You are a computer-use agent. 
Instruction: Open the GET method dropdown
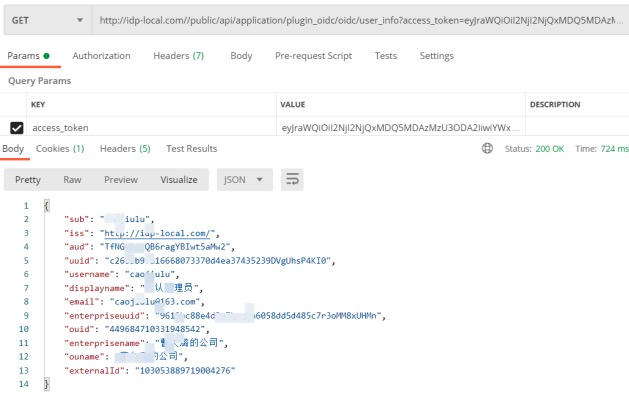click(47, 20)
